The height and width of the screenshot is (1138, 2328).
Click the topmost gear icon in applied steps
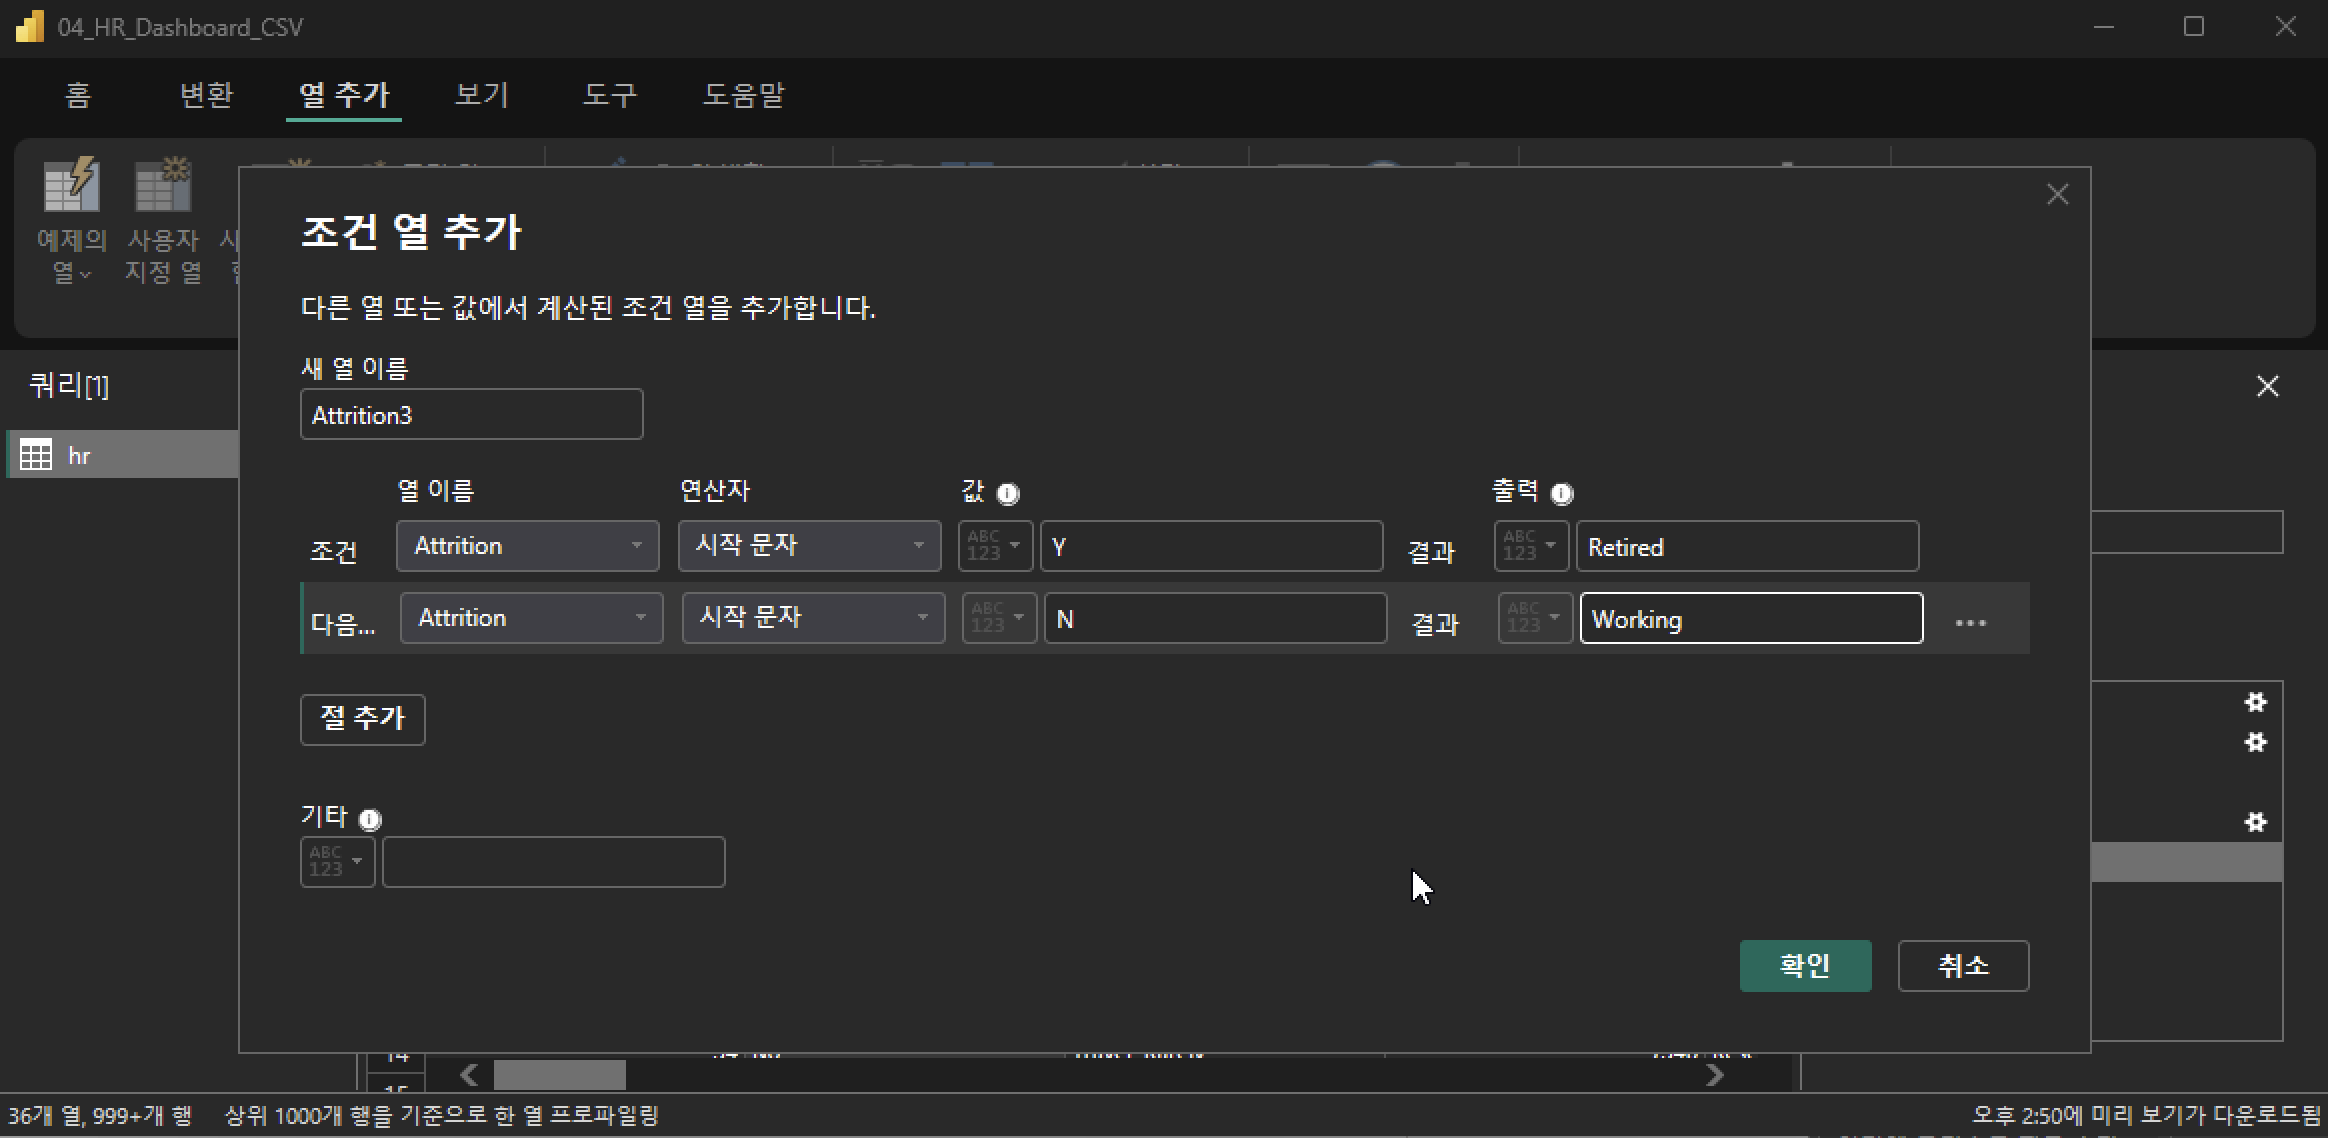tap(2255, 702)
